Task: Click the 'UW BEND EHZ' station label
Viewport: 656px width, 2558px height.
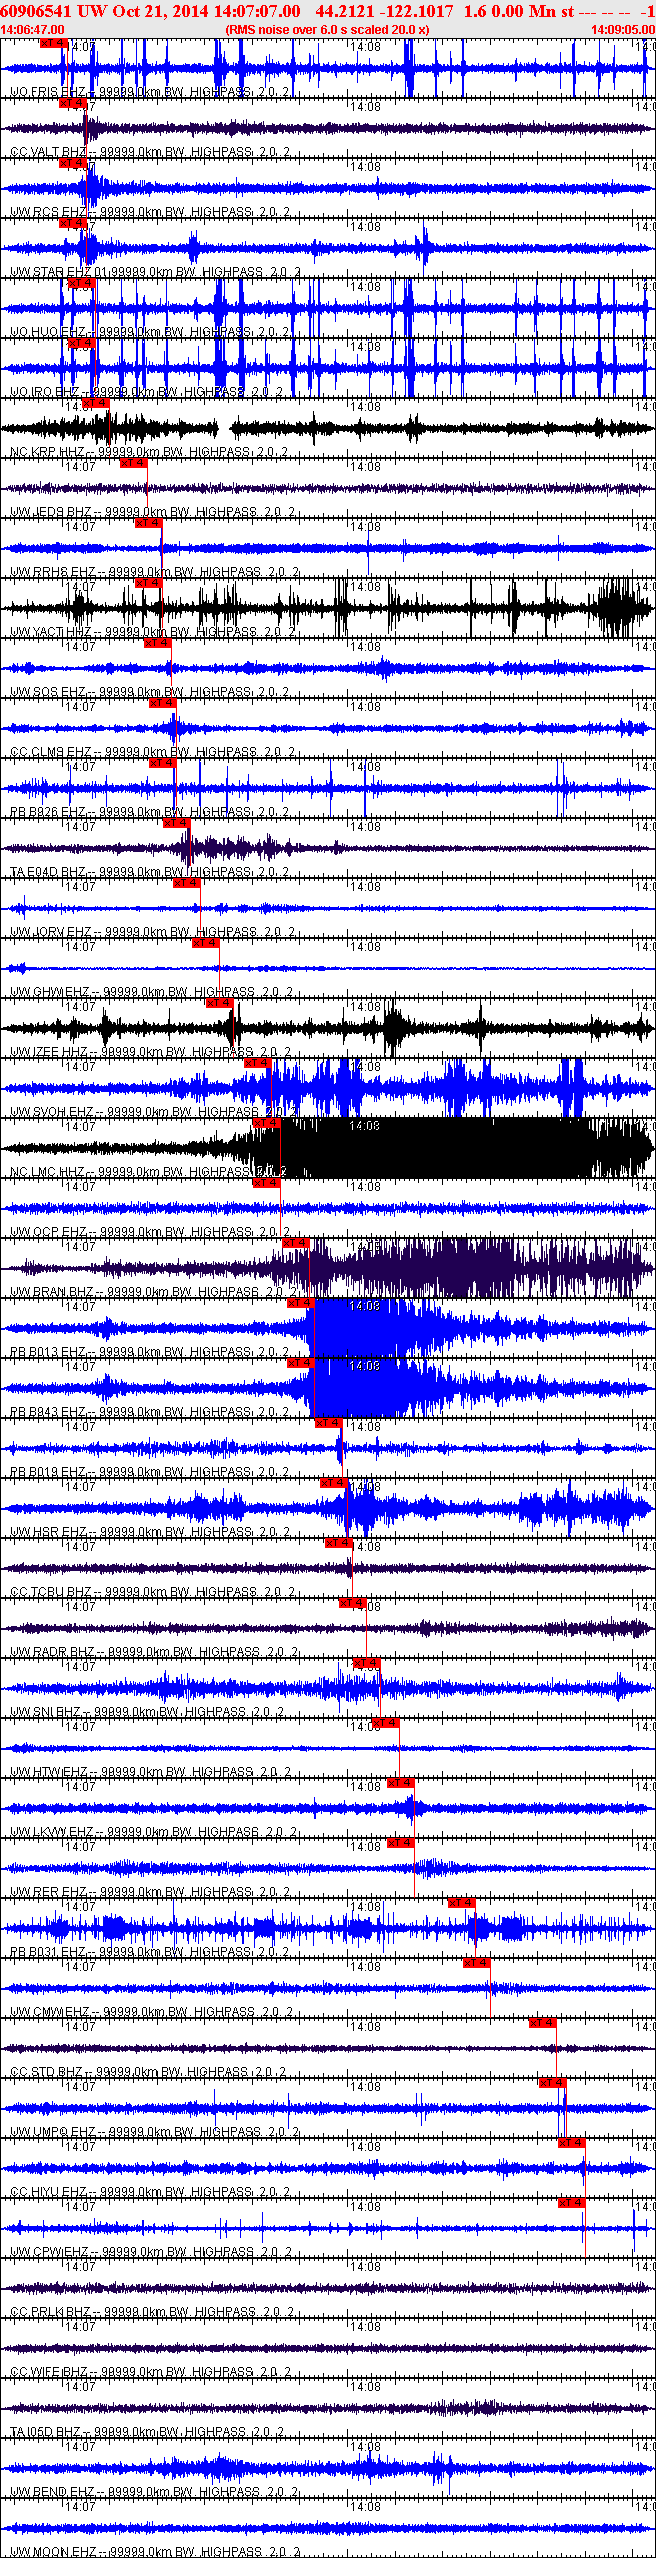Action: (52, 2492)
